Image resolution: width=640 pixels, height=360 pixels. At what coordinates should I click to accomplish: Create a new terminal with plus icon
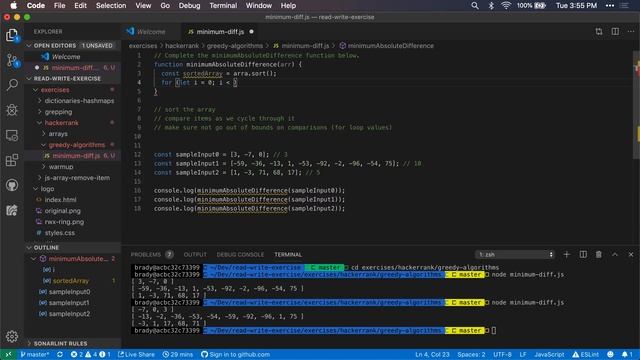pos(566,254)
